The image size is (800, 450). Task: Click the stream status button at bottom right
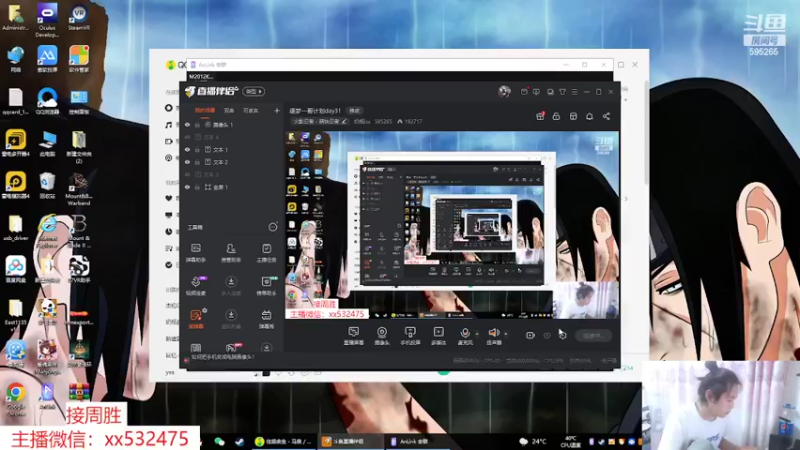pos(593,335)
